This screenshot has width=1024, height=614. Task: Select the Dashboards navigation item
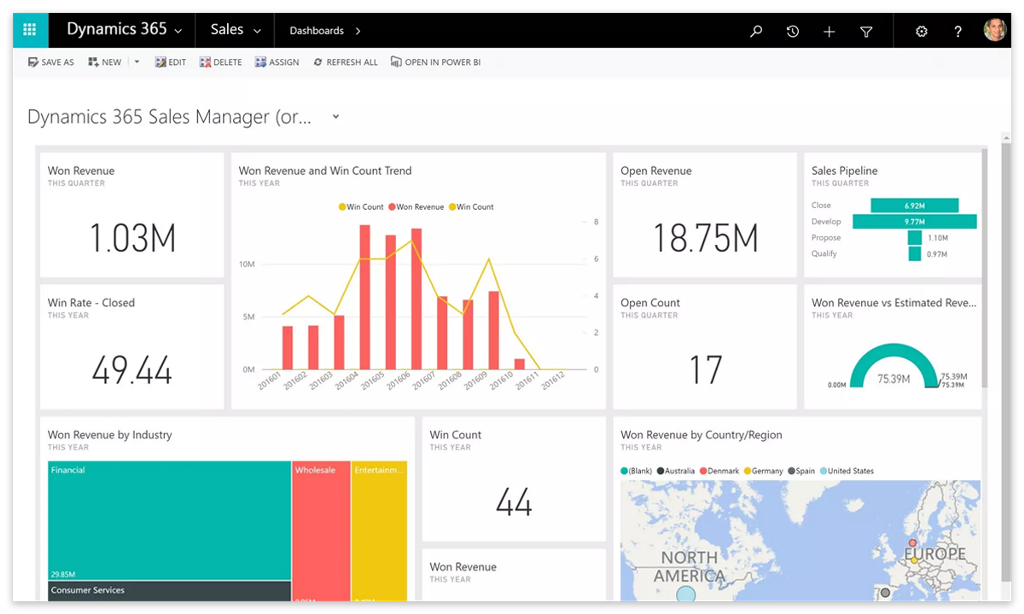[x=317, y=31]
